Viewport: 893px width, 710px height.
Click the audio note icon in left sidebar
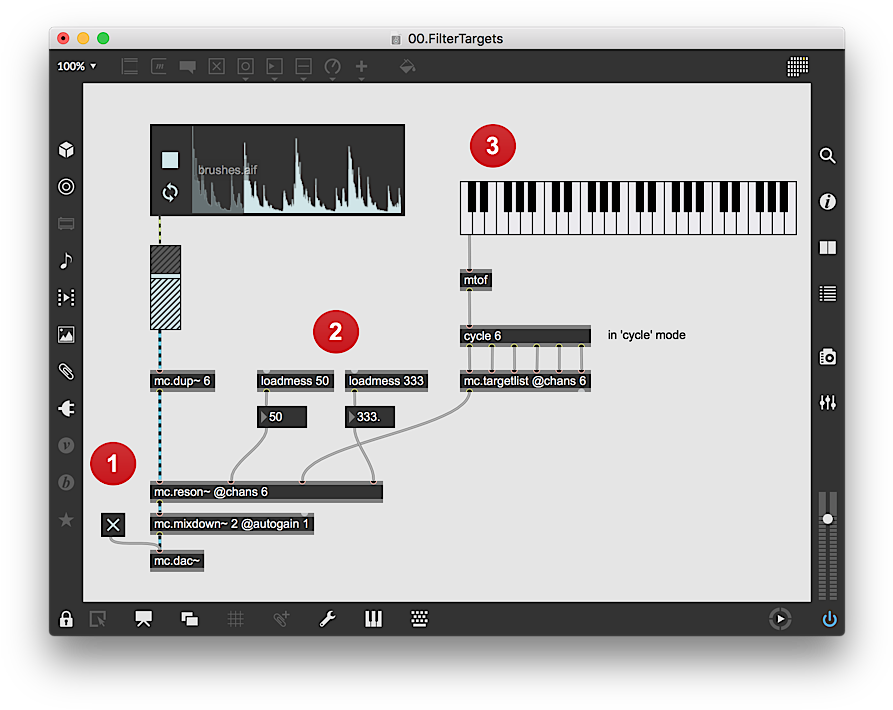click(x=66, y=260)
